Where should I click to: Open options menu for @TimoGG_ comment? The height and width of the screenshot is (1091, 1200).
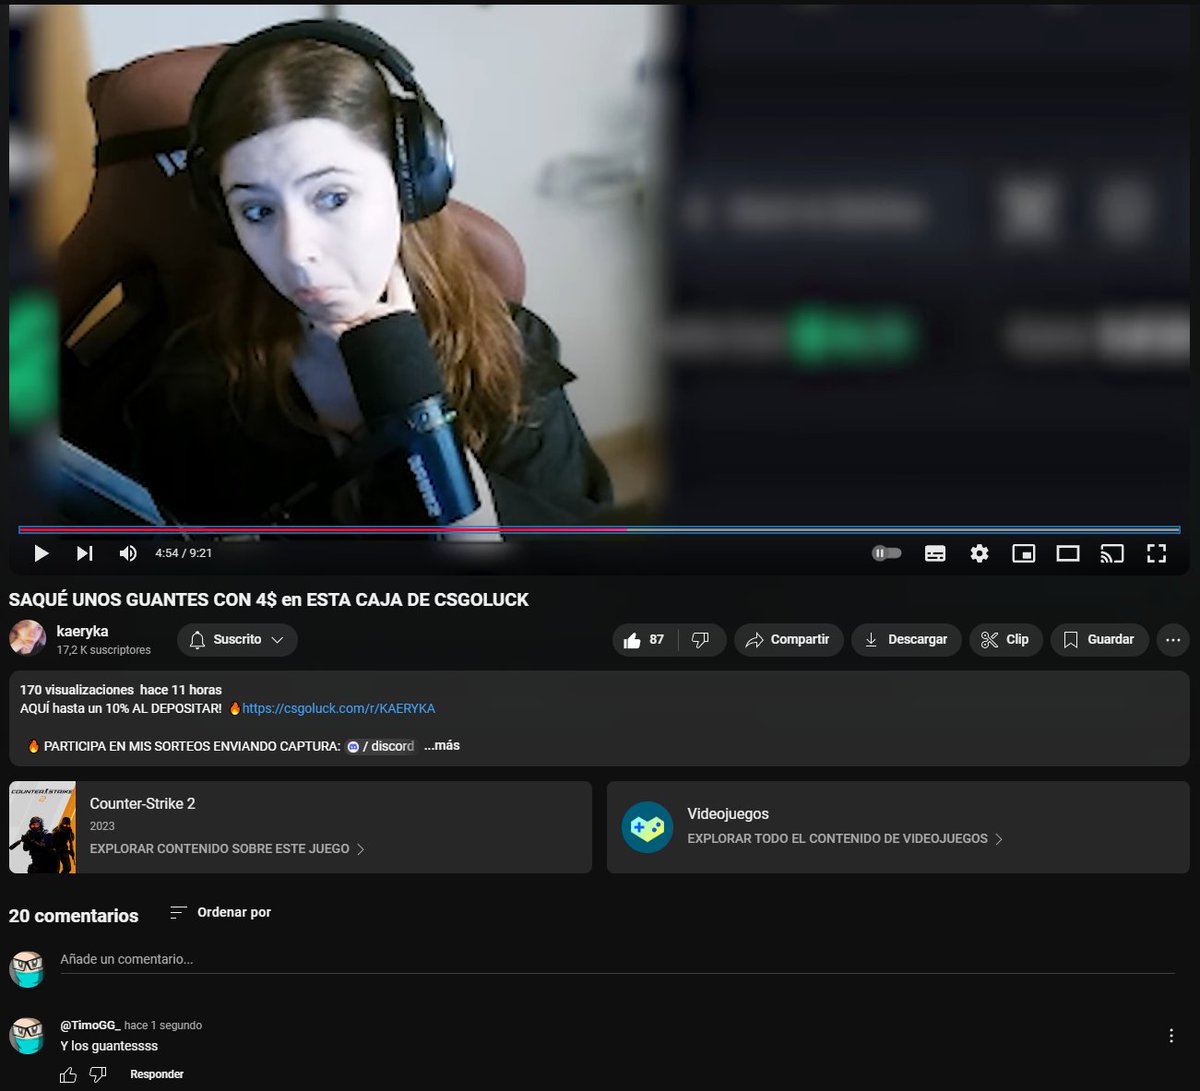pyautogui.click(x=1171, y=1036)
